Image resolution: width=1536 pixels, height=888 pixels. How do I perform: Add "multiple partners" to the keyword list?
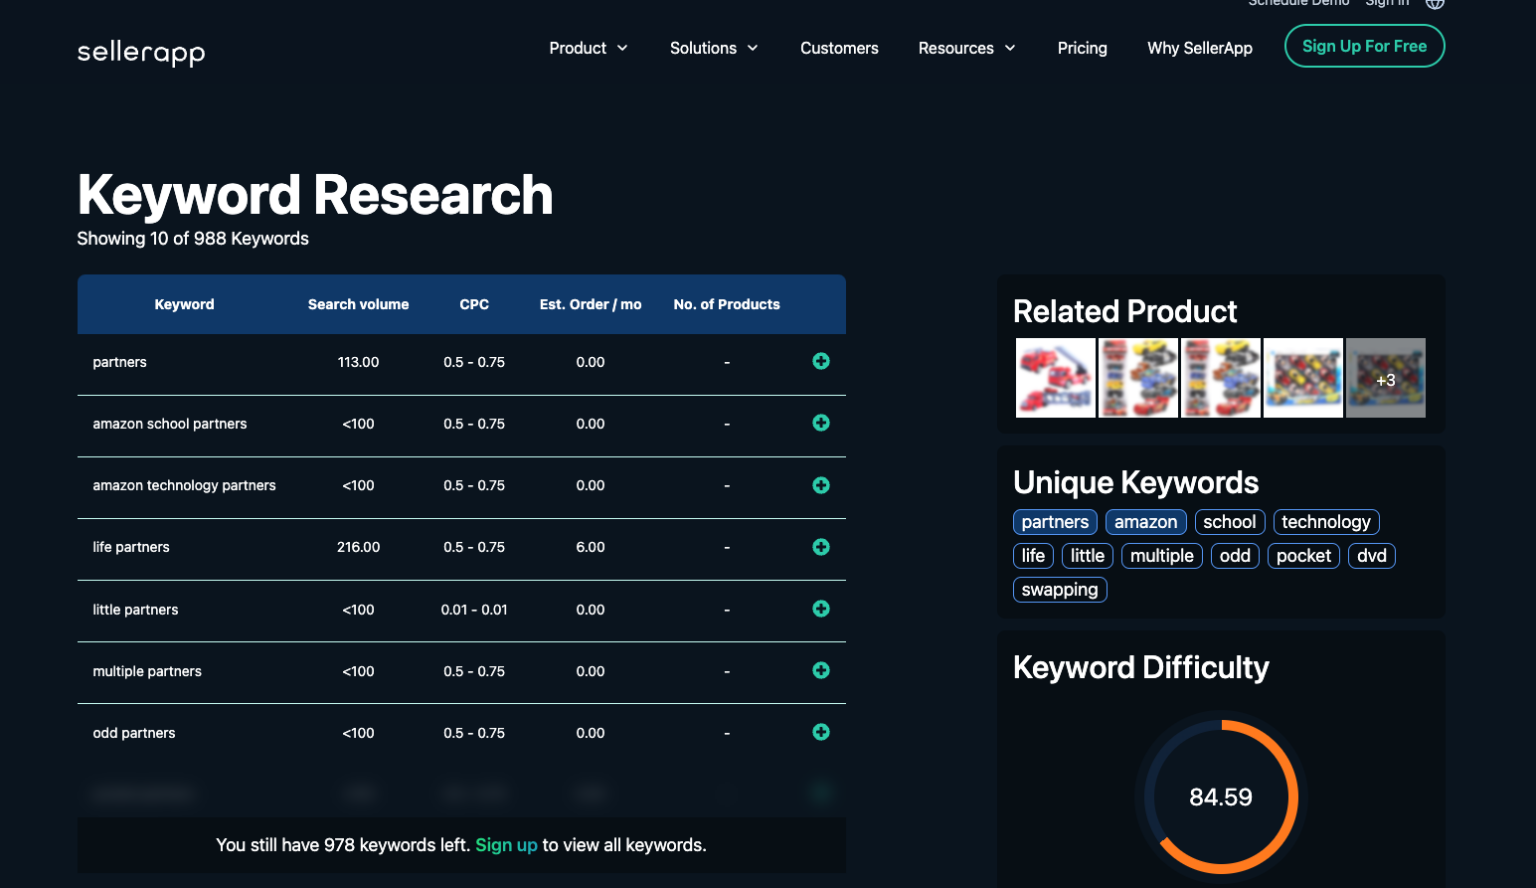click(820, 671)
